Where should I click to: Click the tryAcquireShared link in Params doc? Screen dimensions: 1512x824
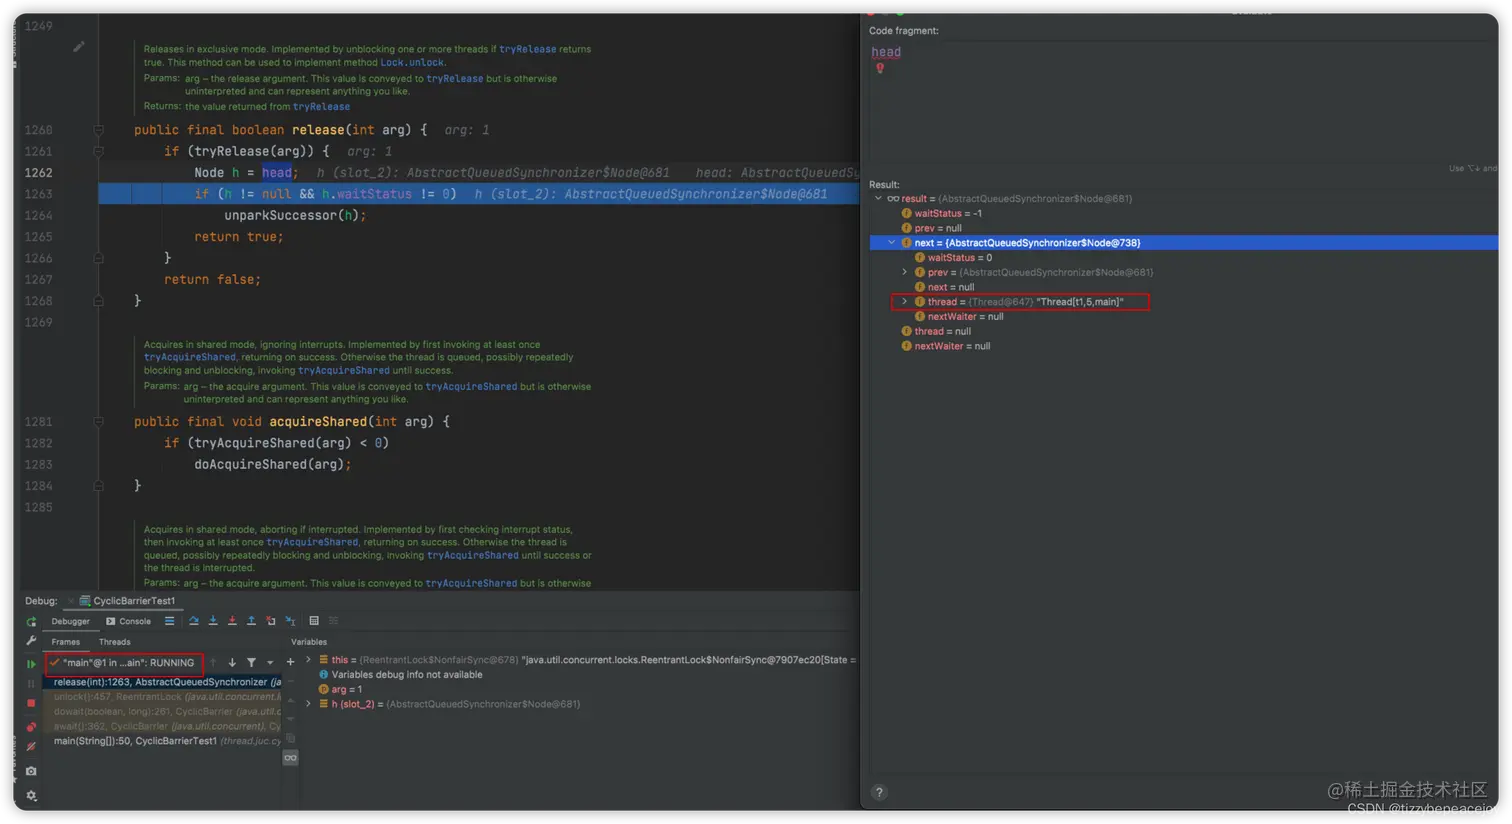471,386
